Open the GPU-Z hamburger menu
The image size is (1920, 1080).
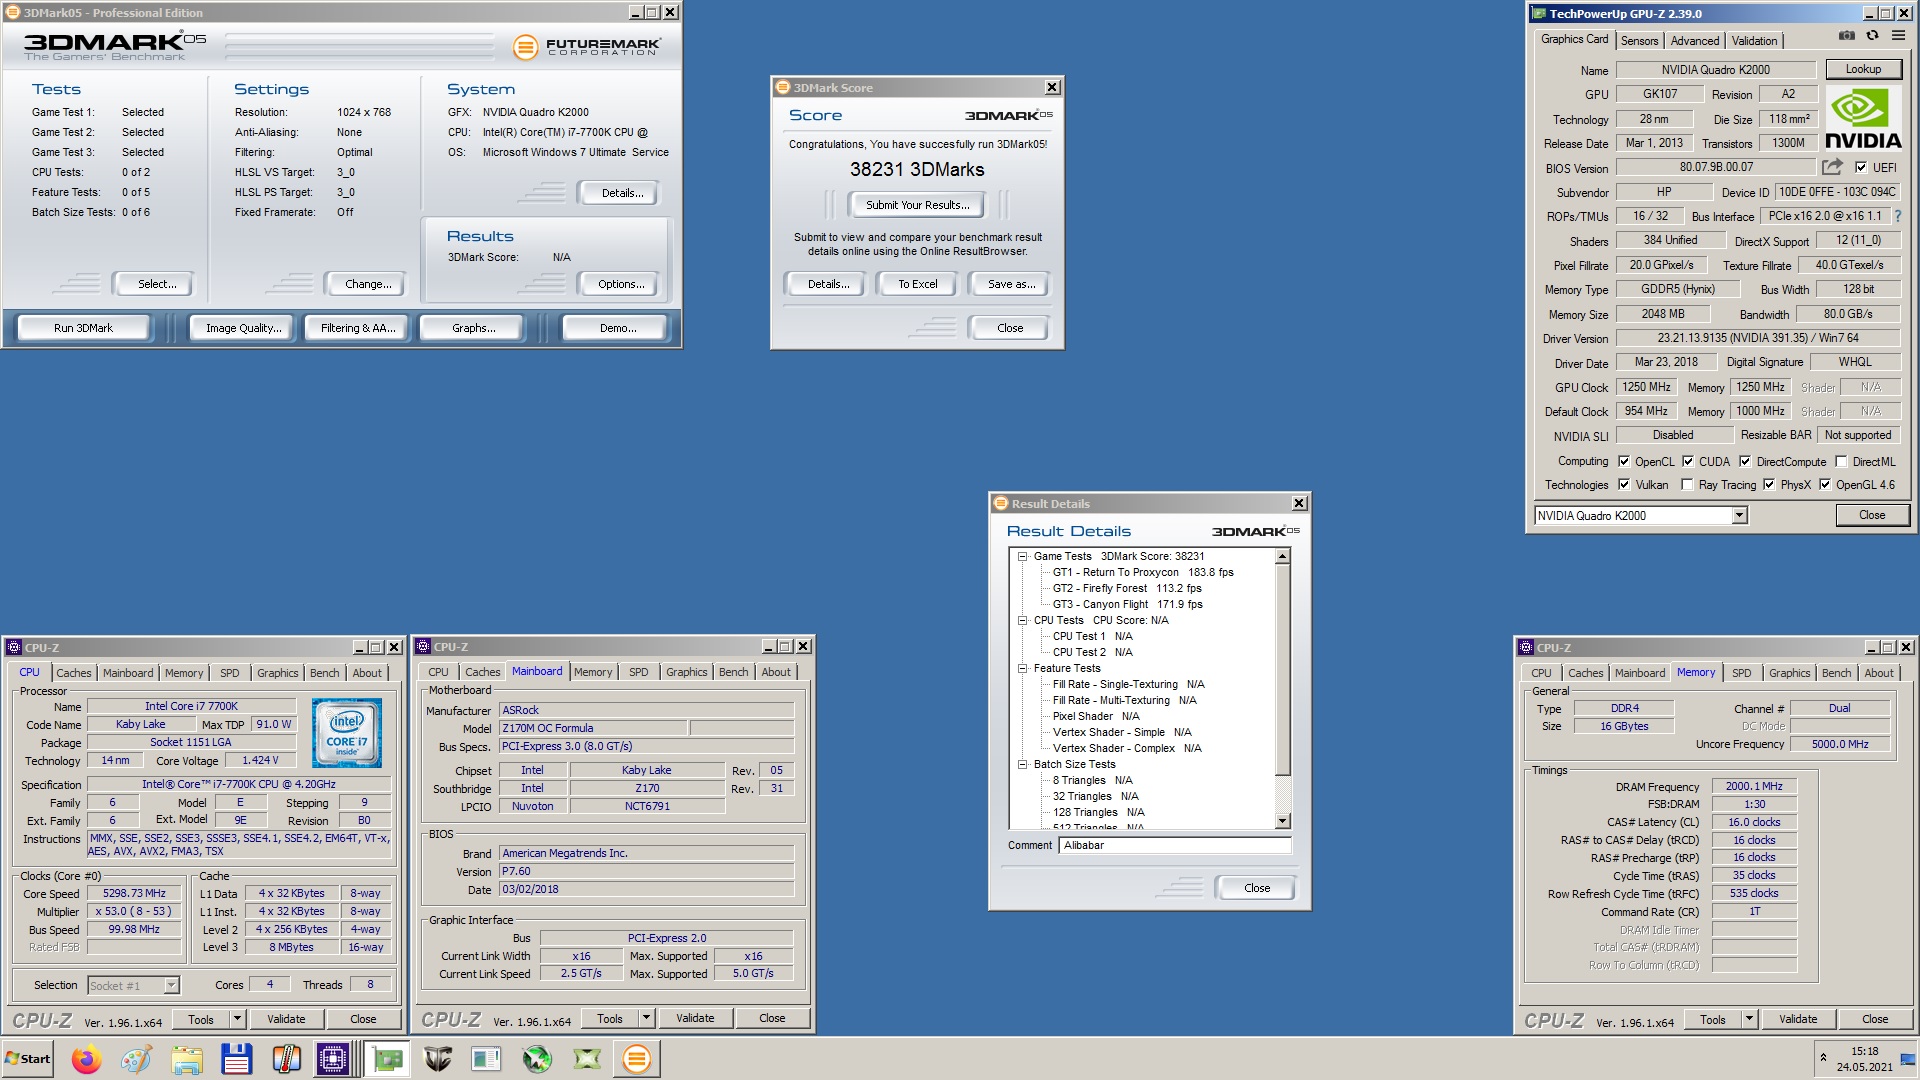pos(1898,36)
